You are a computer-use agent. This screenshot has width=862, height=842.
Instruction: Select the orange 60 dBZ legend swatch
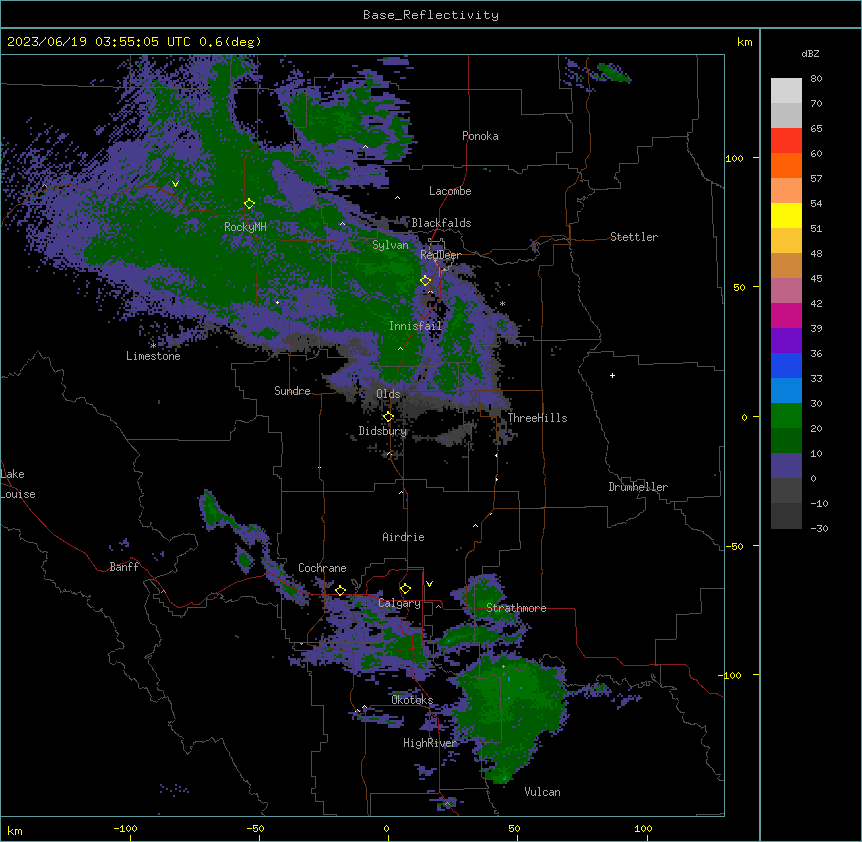coord(786,165)
